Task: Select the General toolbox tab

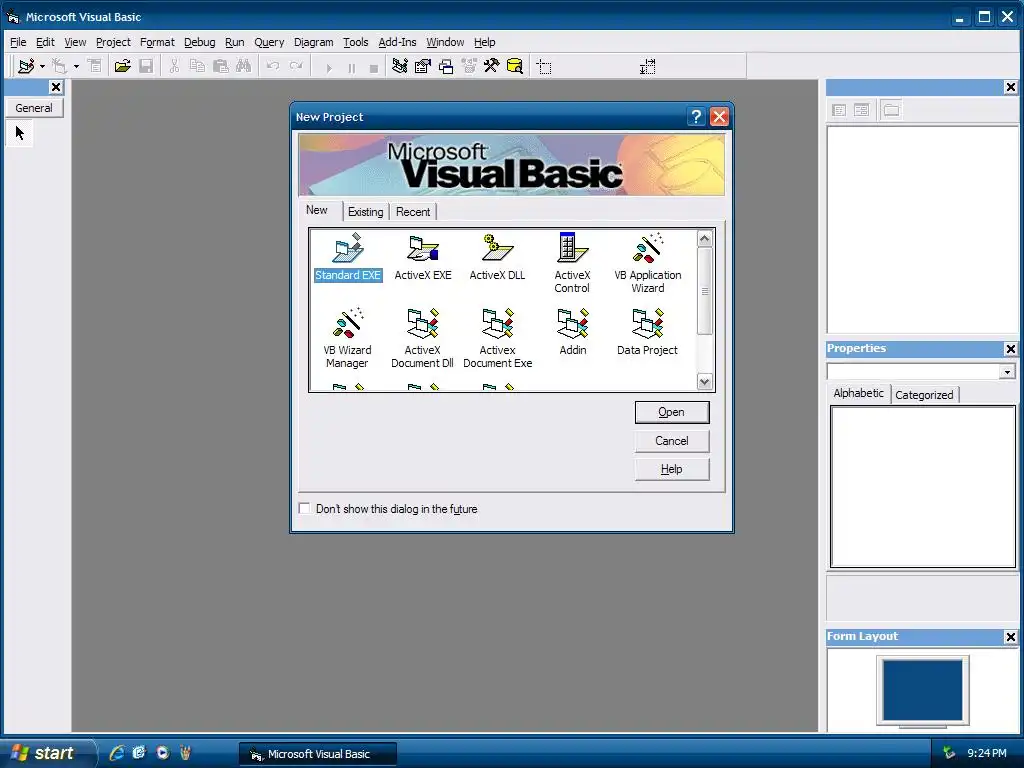Action: [x=34, y=108]
